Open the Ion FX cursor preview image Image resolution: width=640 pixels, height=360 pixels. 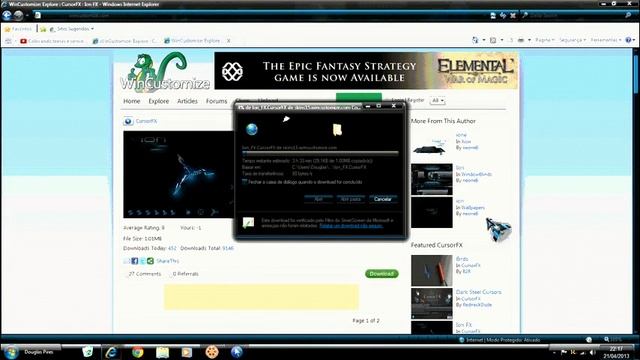coord(179,174)
